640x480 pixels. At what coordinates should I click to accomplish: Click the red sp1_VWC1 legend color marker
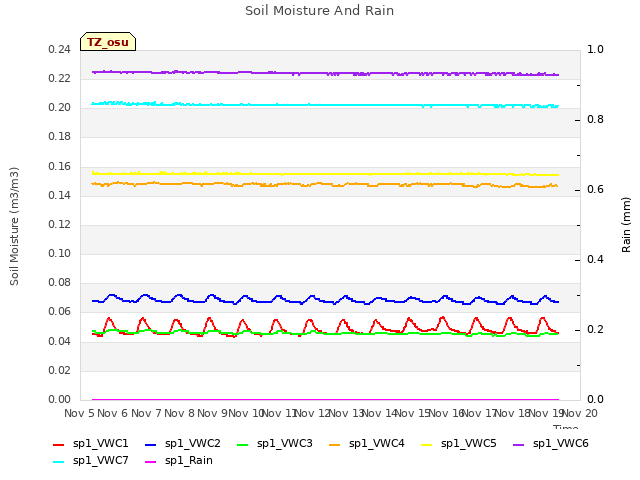pyautogui.click(x=58, y=445)
